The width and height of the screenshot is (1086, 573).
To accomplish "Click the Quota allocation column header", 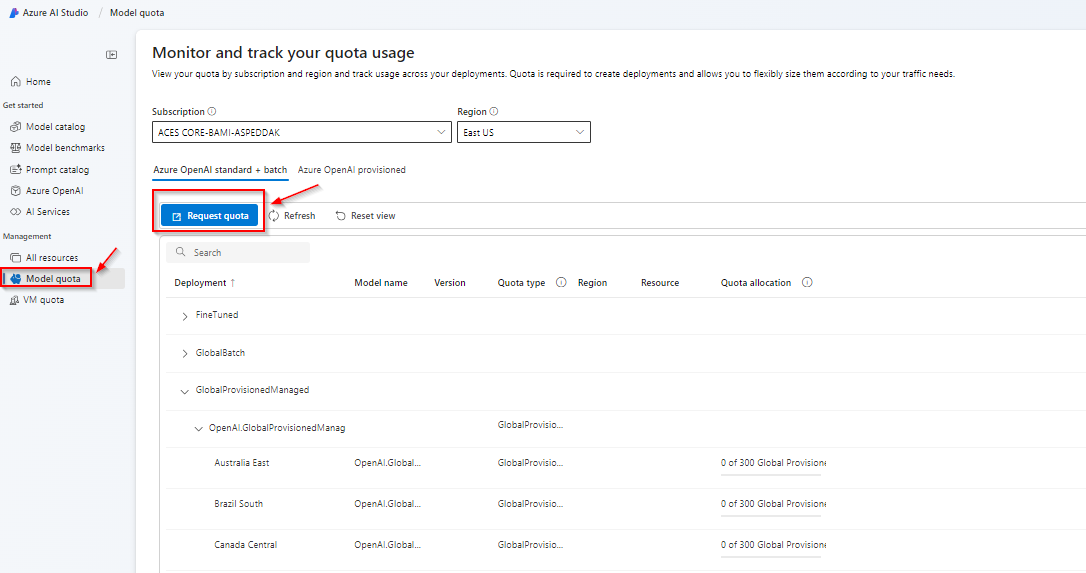I will point(756,283).
